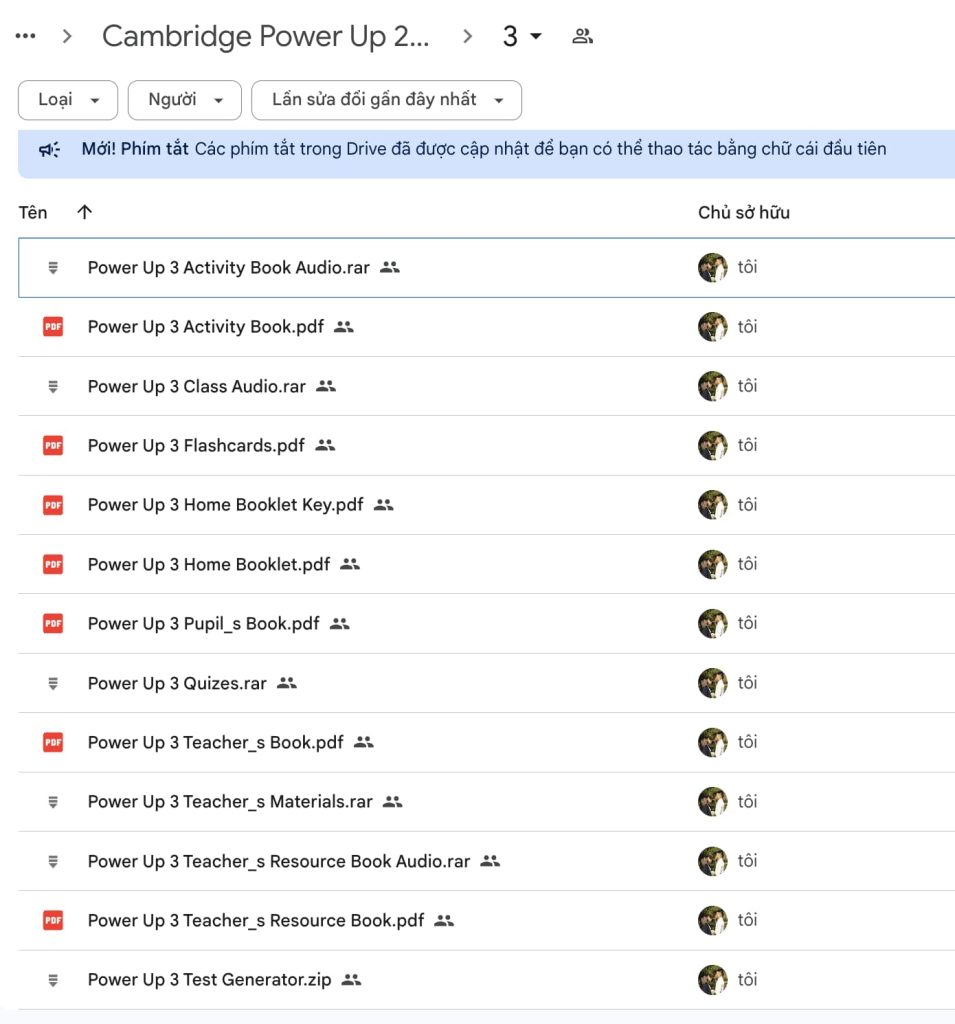Viewport: 955px width, 1024px height.
Task: Click the announcement megaphone icon in the banner
Action: pos(49,150)
